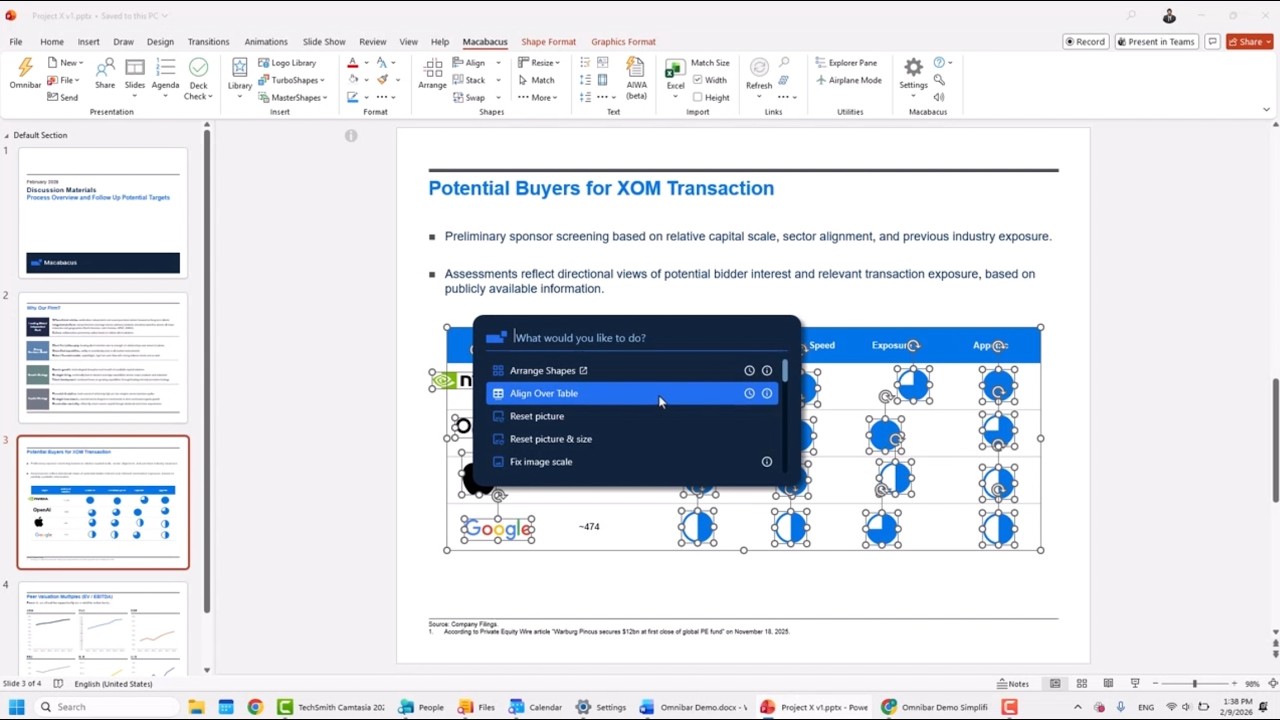
Task: Click the Arrange shapes icon
Action: pos(432,73)
